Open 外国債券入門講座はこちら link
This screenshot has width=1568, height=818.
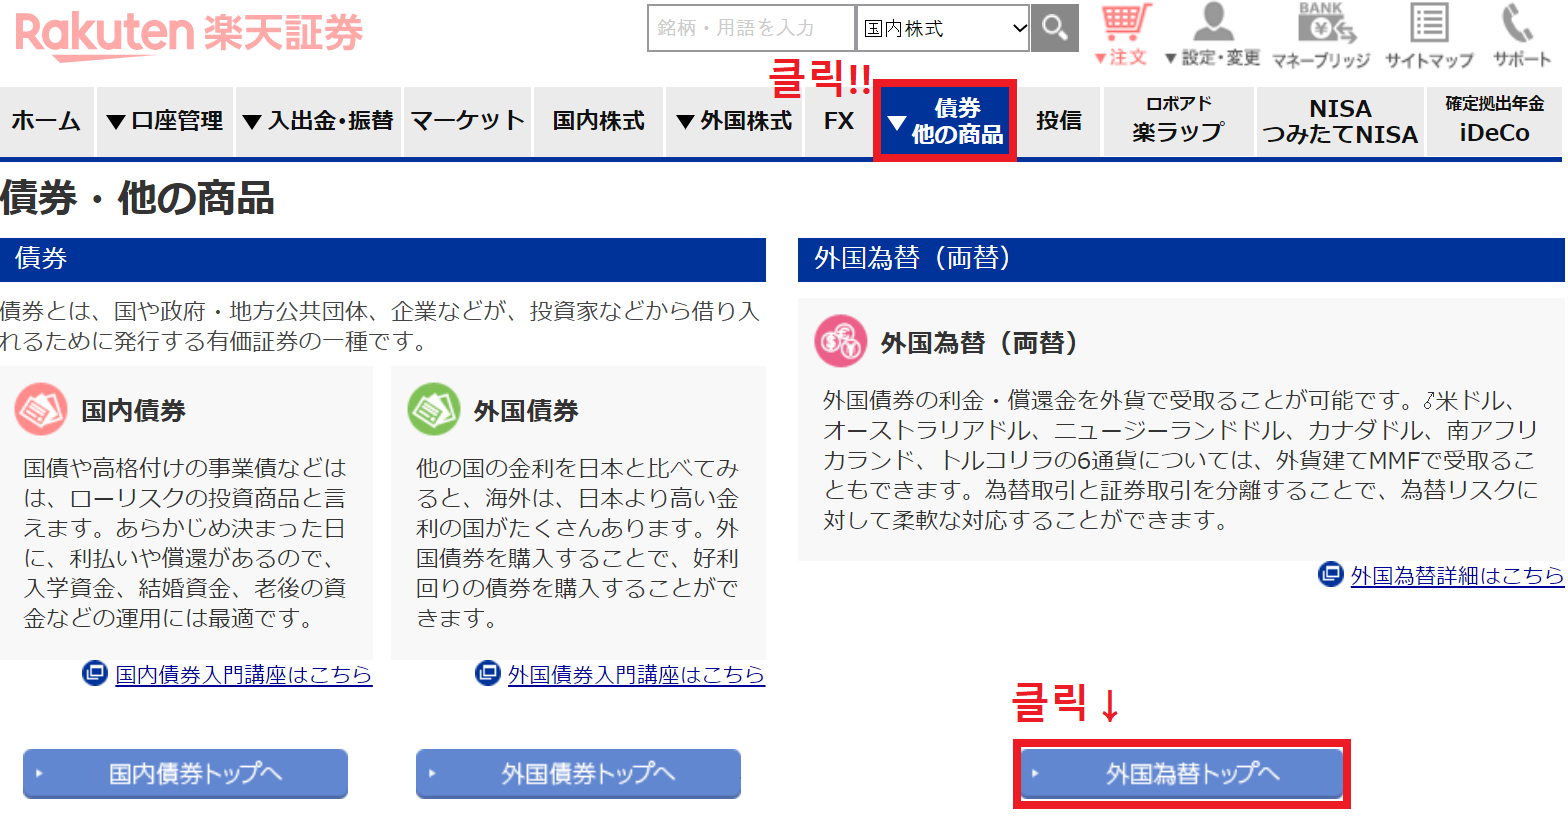tap(636, 674)
